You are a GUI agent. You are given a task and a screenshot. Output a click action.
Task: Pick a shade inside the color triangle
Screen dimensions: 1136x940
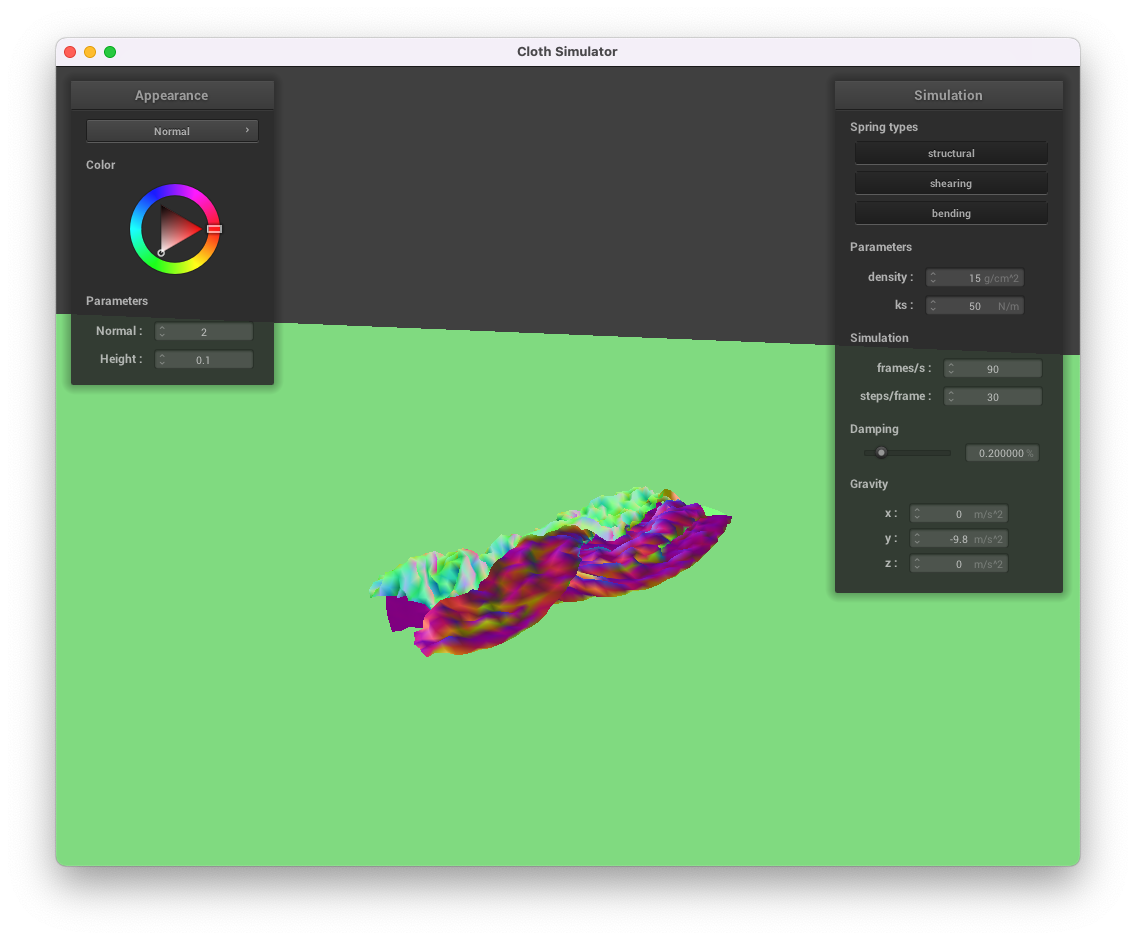point(175,230)
